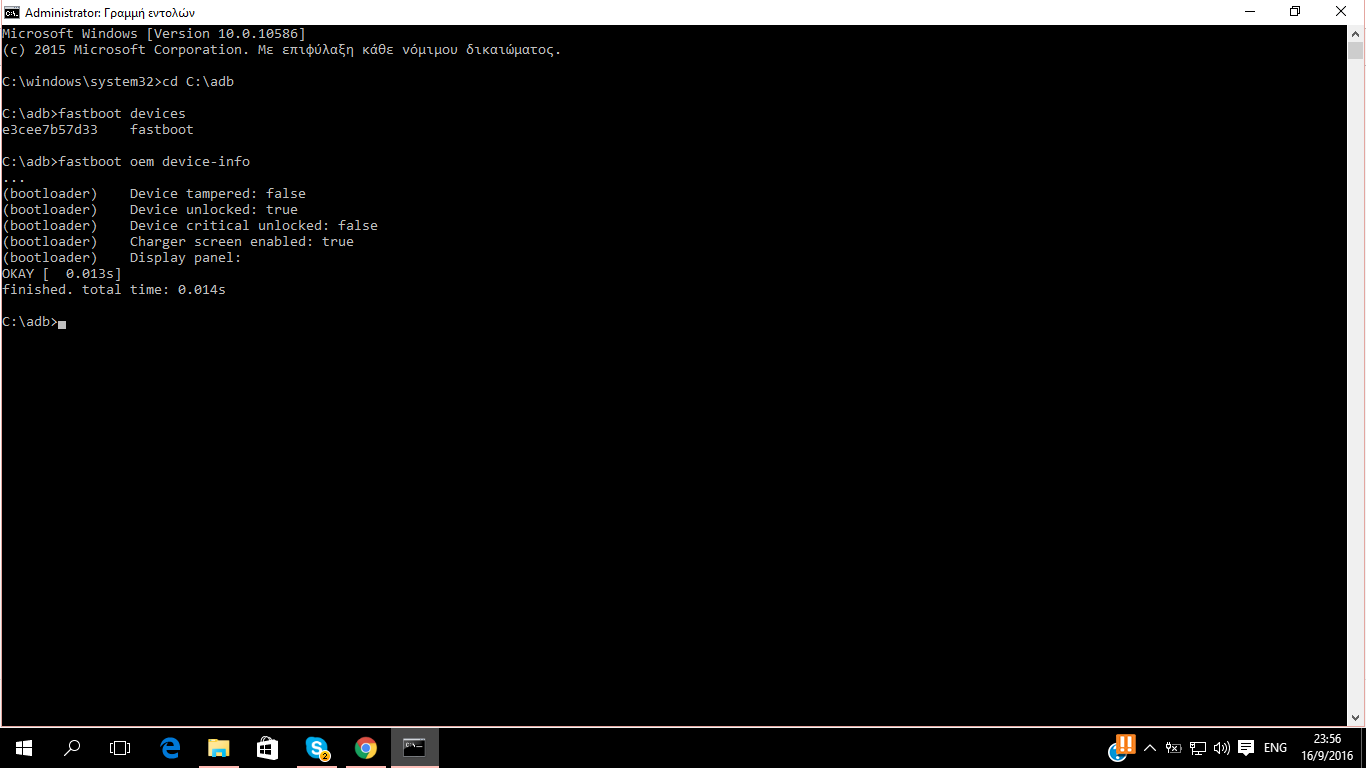Click the 'finished. total time: 0.014s' line
This screenshot has height=768, width=1366.
pos(114,290)
